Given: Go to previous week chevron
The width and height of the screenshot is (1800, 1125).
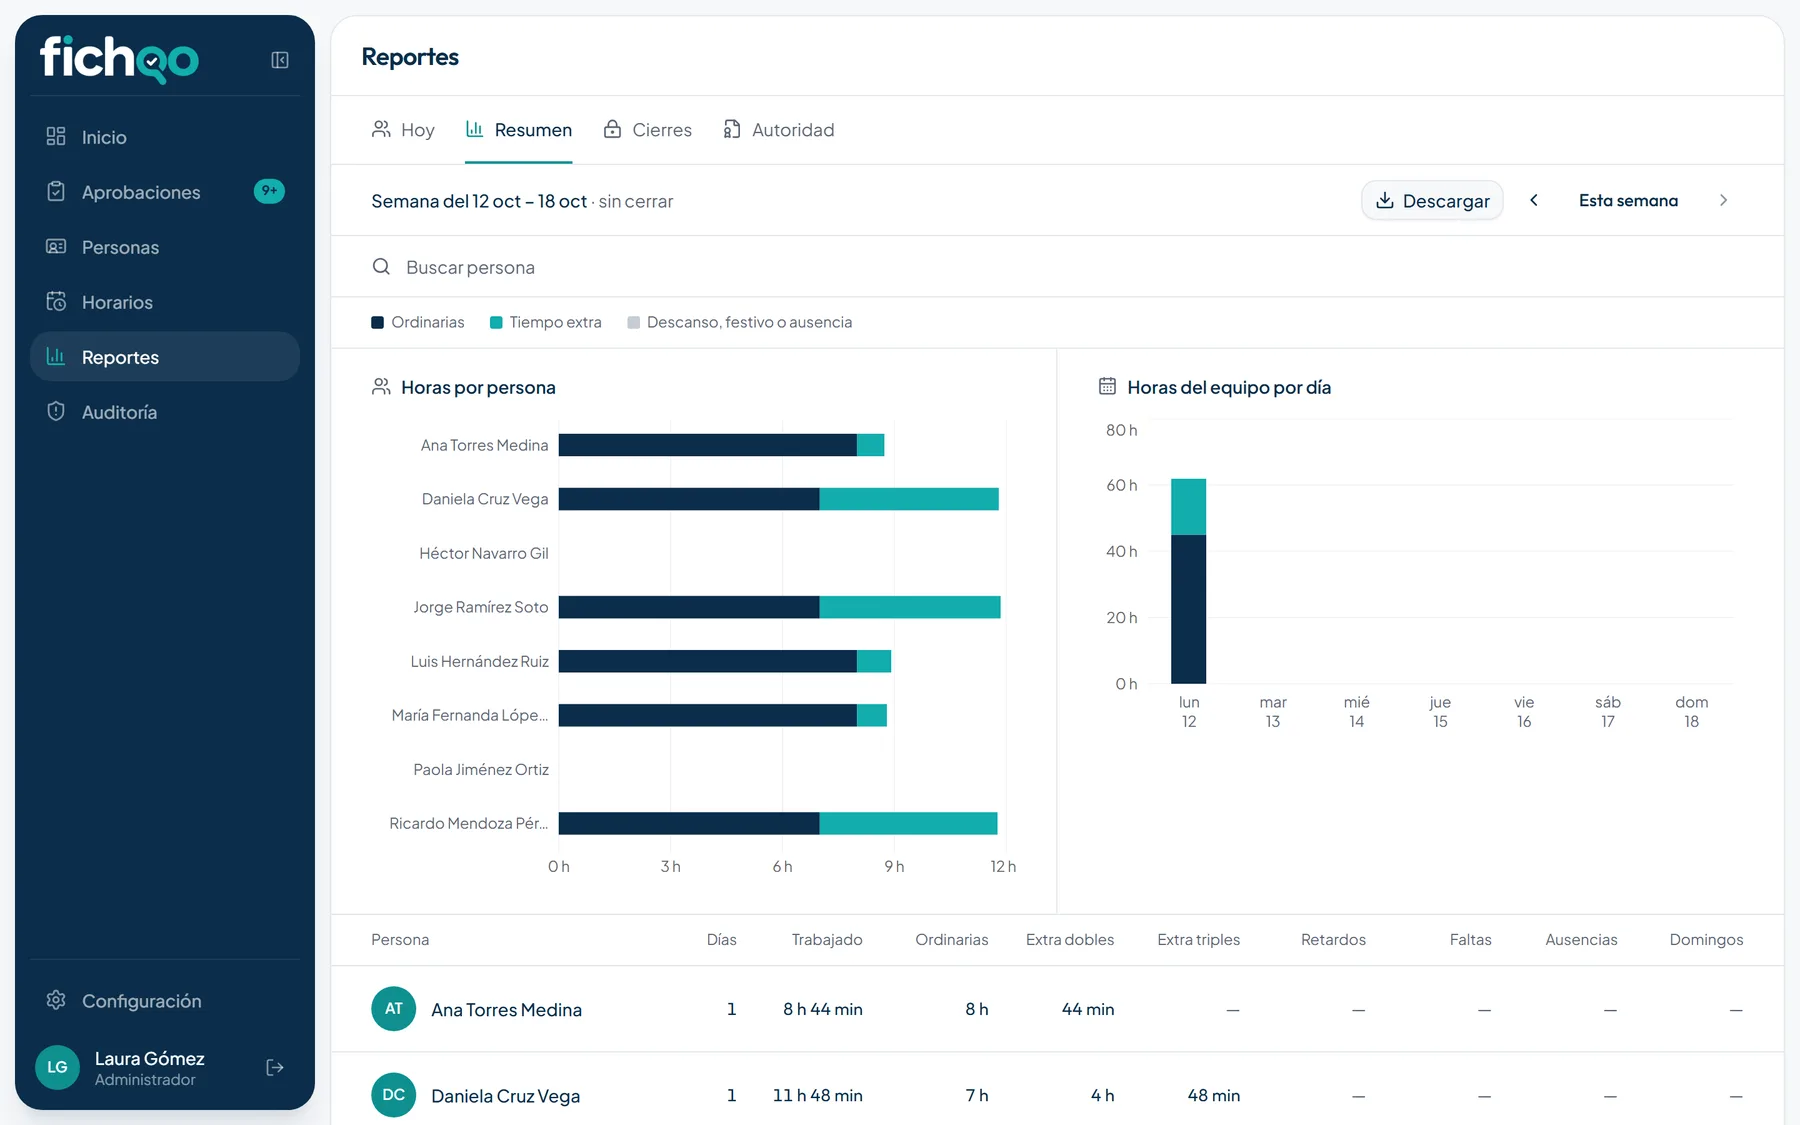Looking at the screenshot, I should [x=1534, y=200].
